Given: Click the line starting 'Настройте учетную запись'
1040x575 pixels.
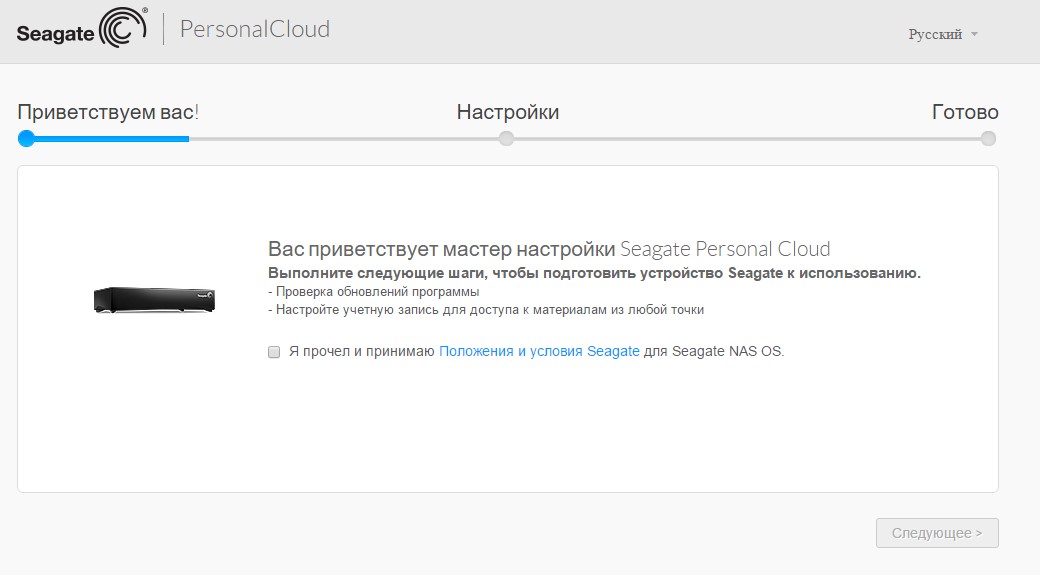Looking at the screenshot, I should (486, 310).
